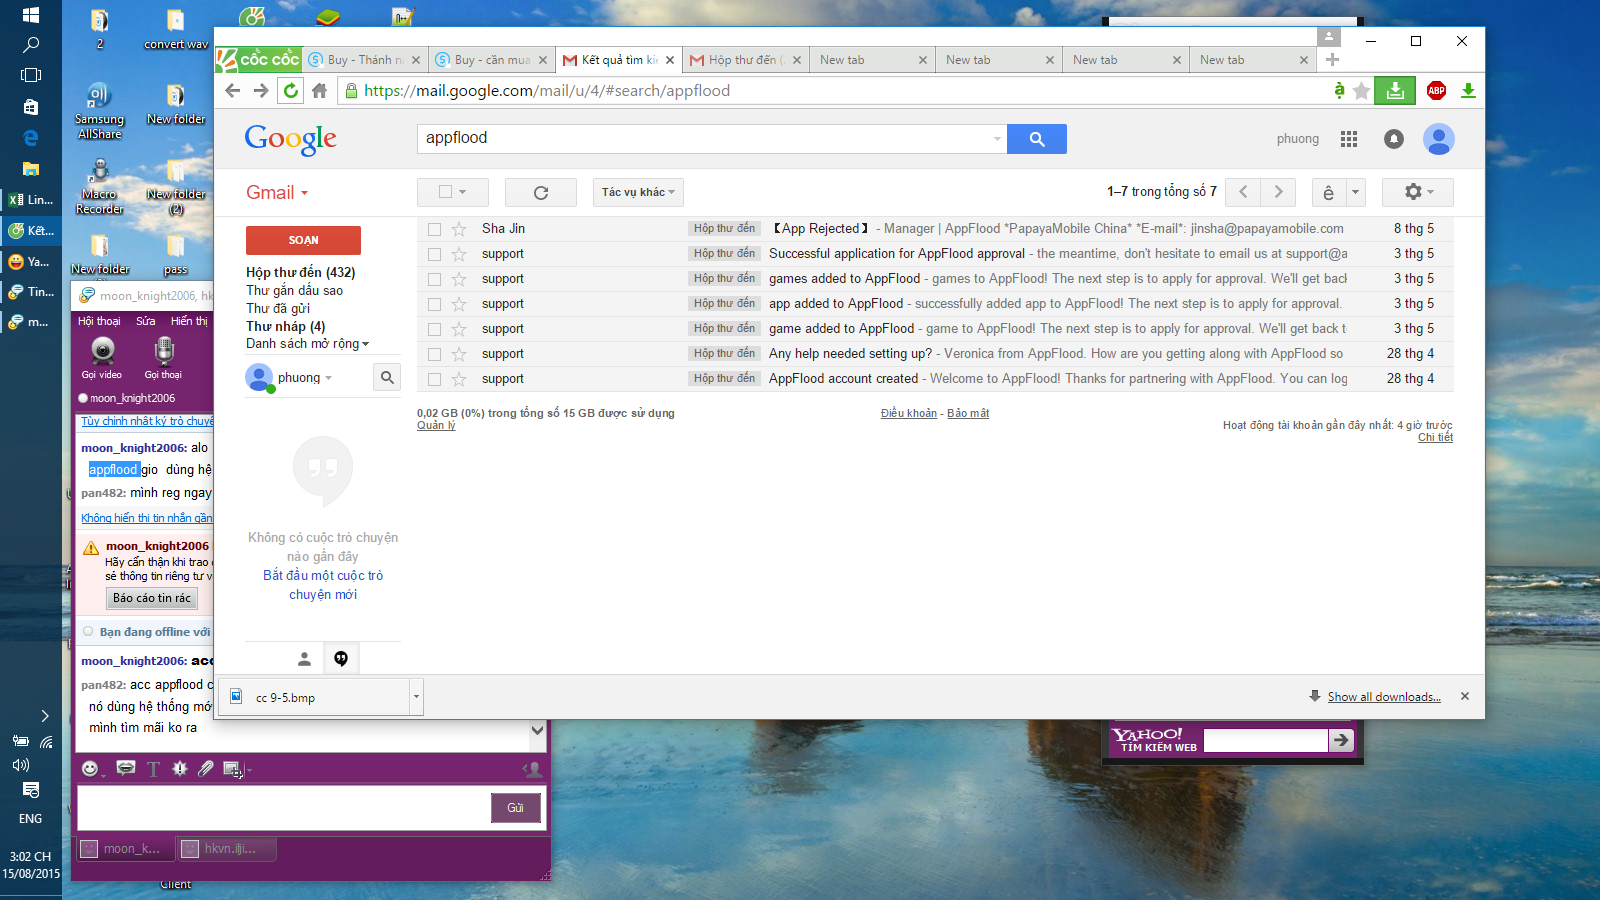Open the AdBlock Plus extension
This screenshot has width=1600, height=900.
click(1436, 91)
